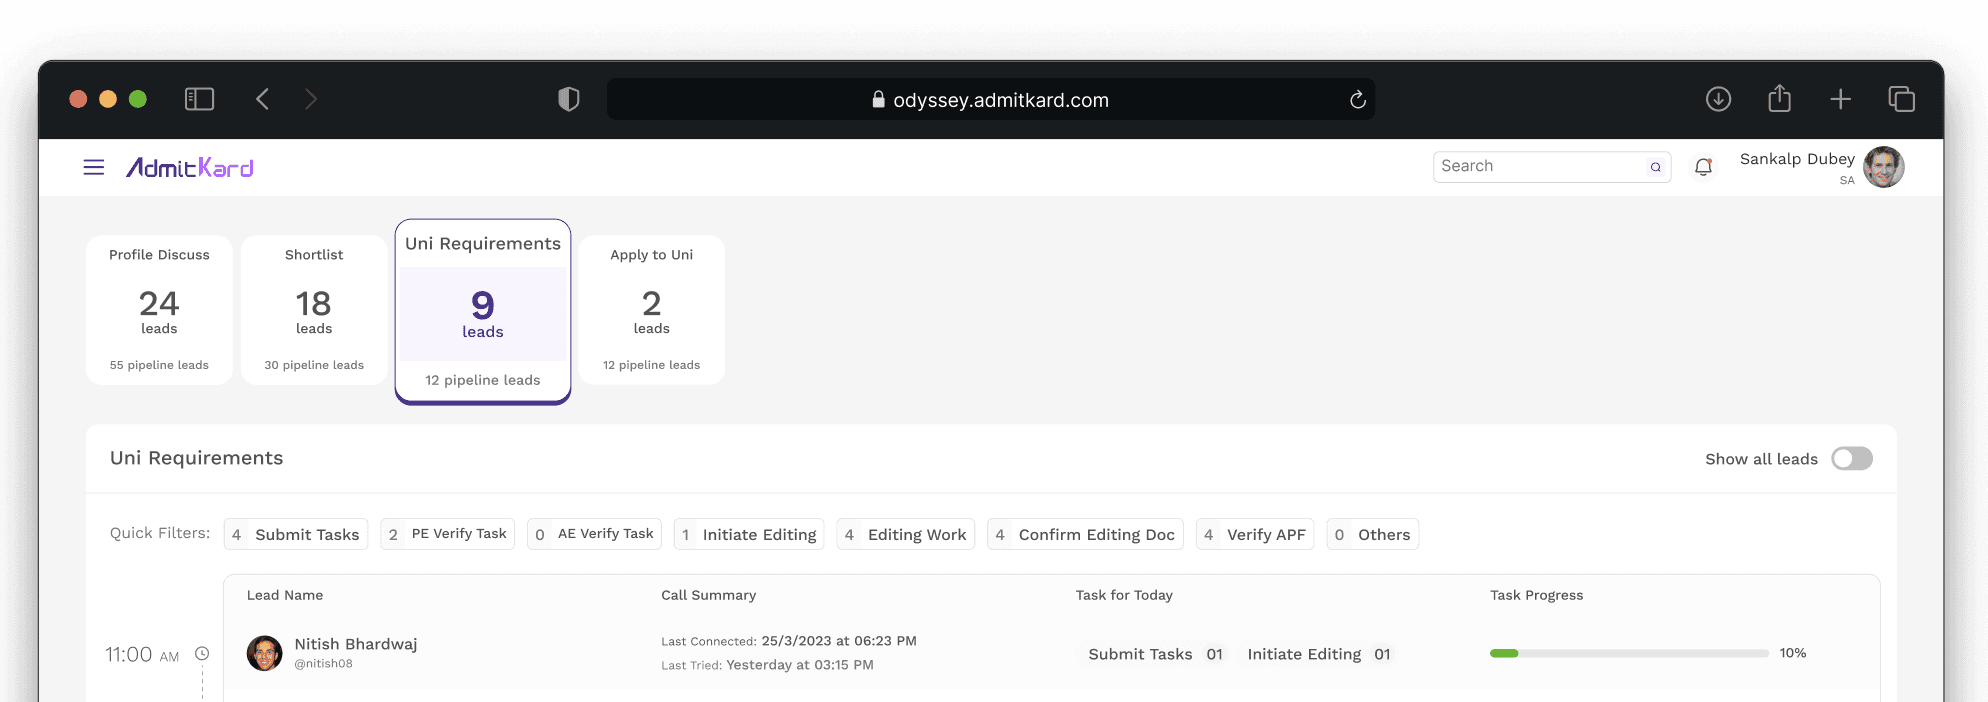Filter by Confirm Editing Doc
1988x702 pixels.
coord(1085,534)
